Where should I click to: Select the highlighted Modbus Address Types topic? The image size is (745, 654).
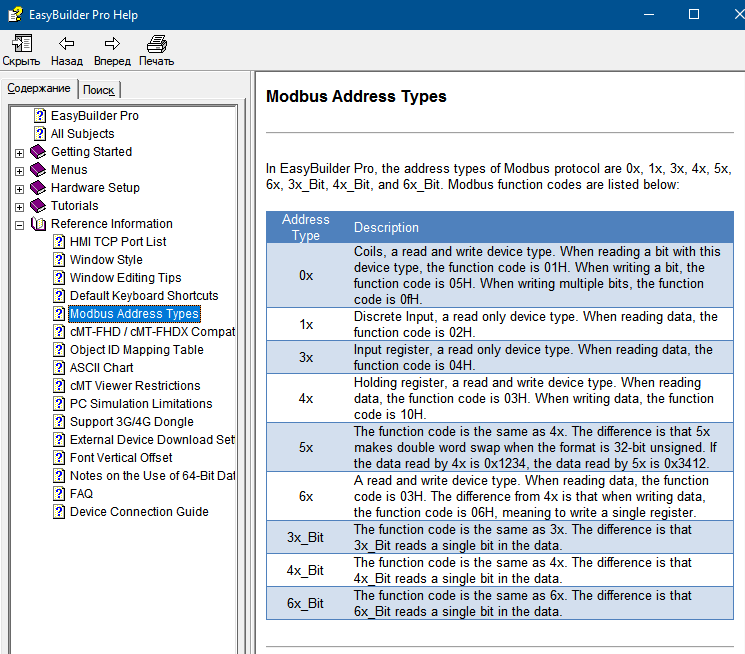click(x=134, y=314)
